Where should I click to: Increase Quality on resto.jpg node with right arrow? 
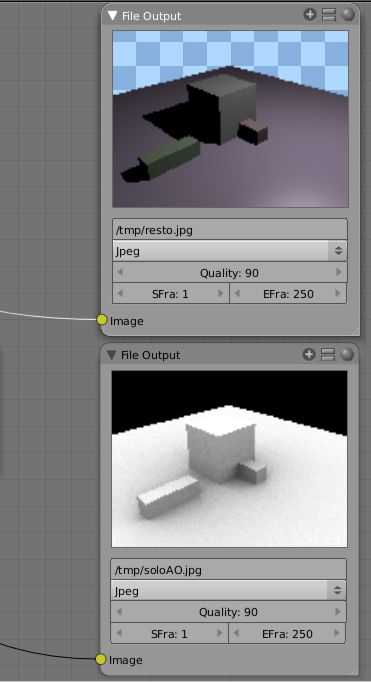click(338, 273)
